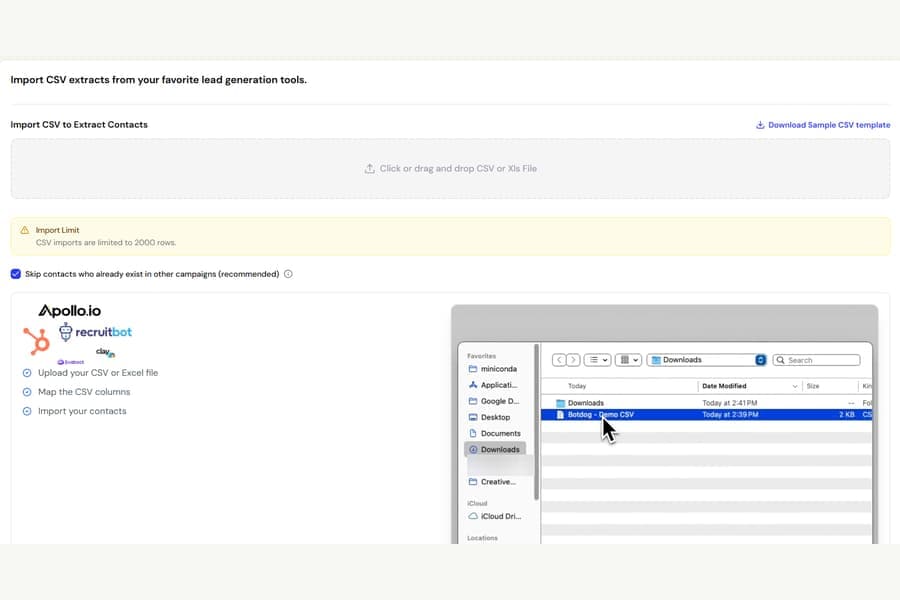
Task: Click the "Import your contacts" step
Action: (82, 411)
